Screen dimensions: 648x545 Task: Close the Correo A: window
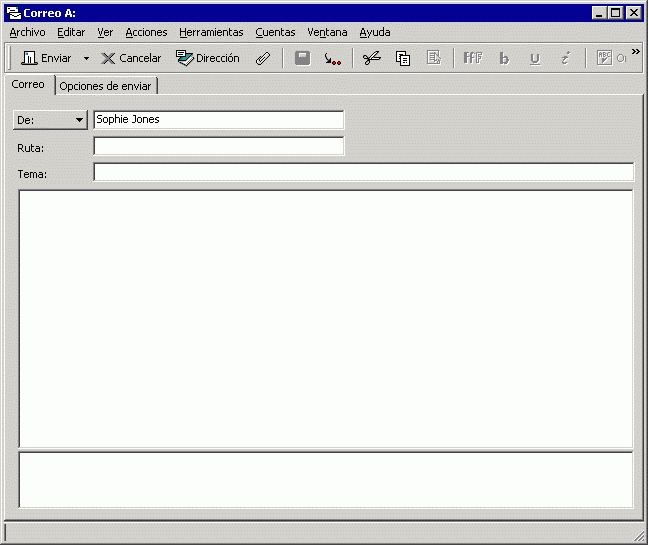tap(634, 13)
